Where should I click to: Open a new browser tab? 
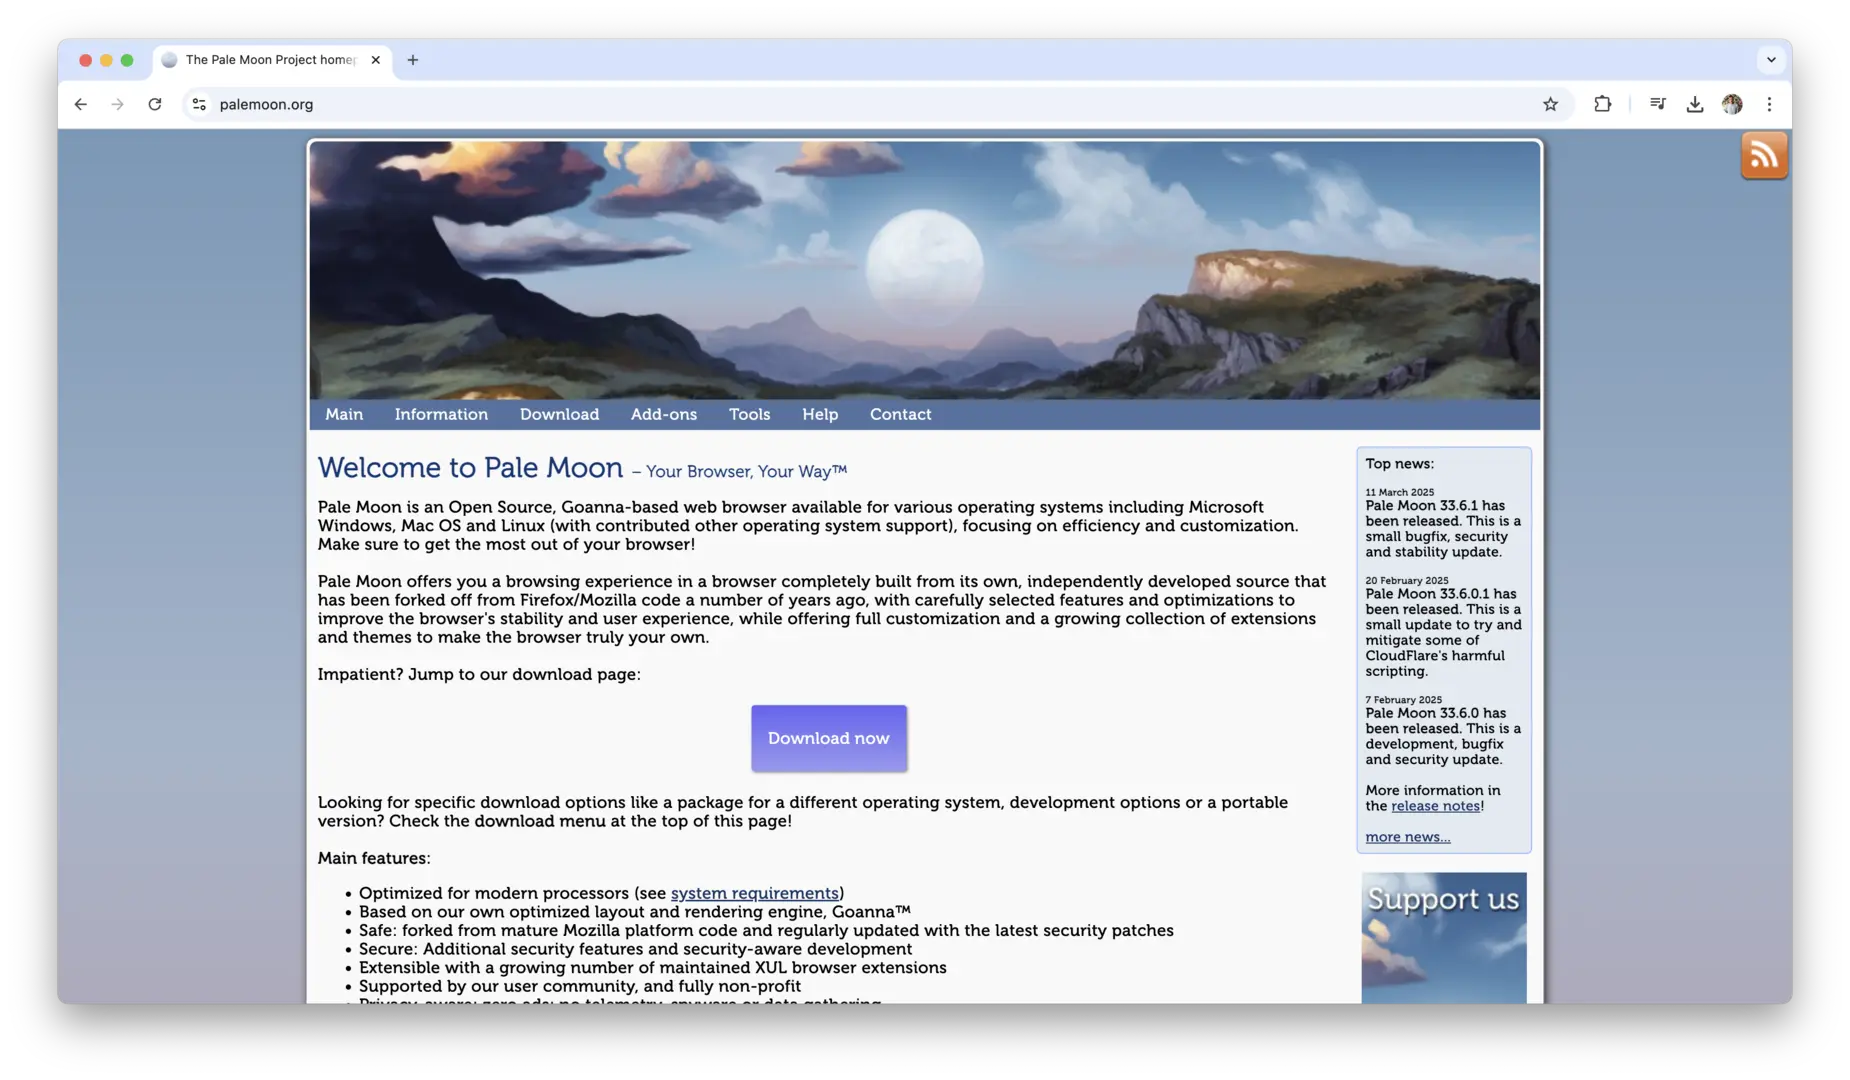(412, 60)
